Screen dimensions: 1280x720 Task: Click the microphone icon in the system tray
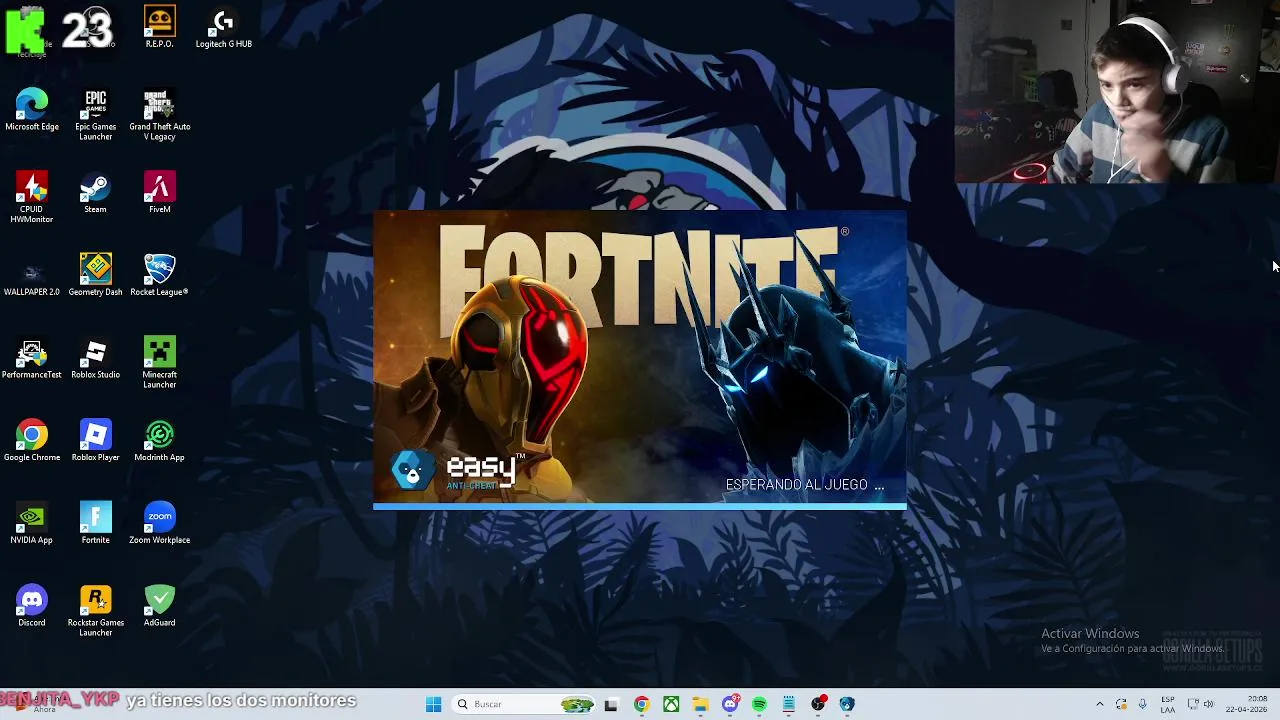(1142, 704)
